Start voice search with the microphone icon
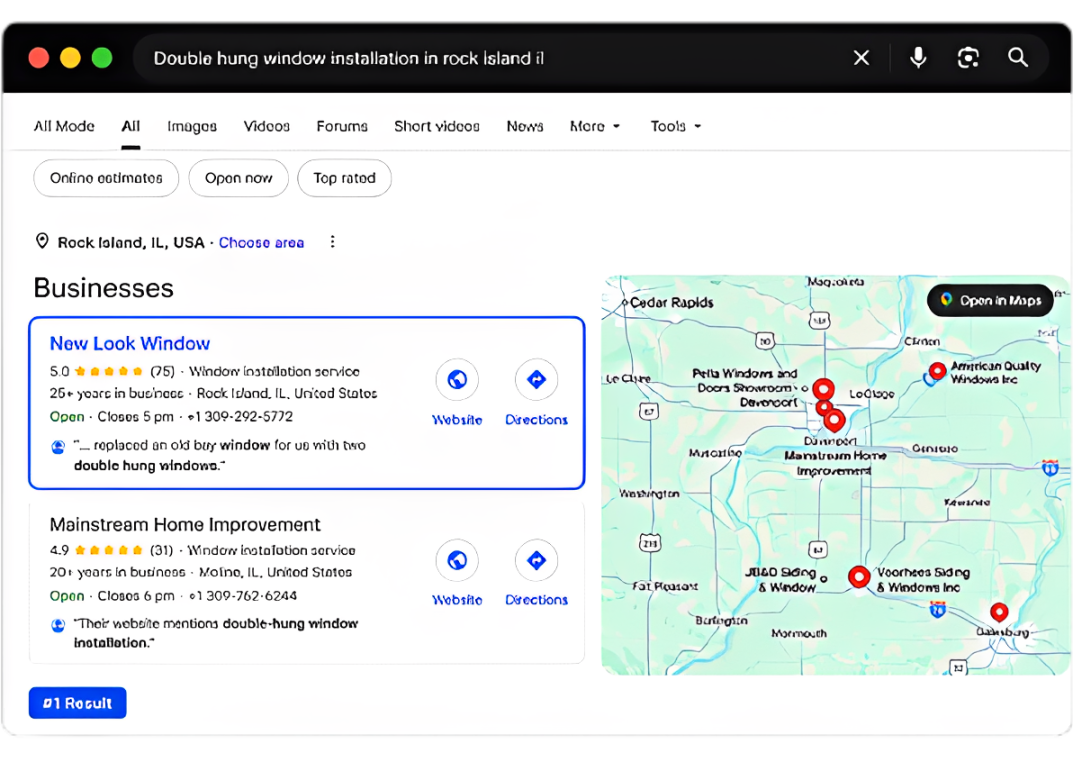Viewport: 1073px width, 762px height. [x=918, y=58]
